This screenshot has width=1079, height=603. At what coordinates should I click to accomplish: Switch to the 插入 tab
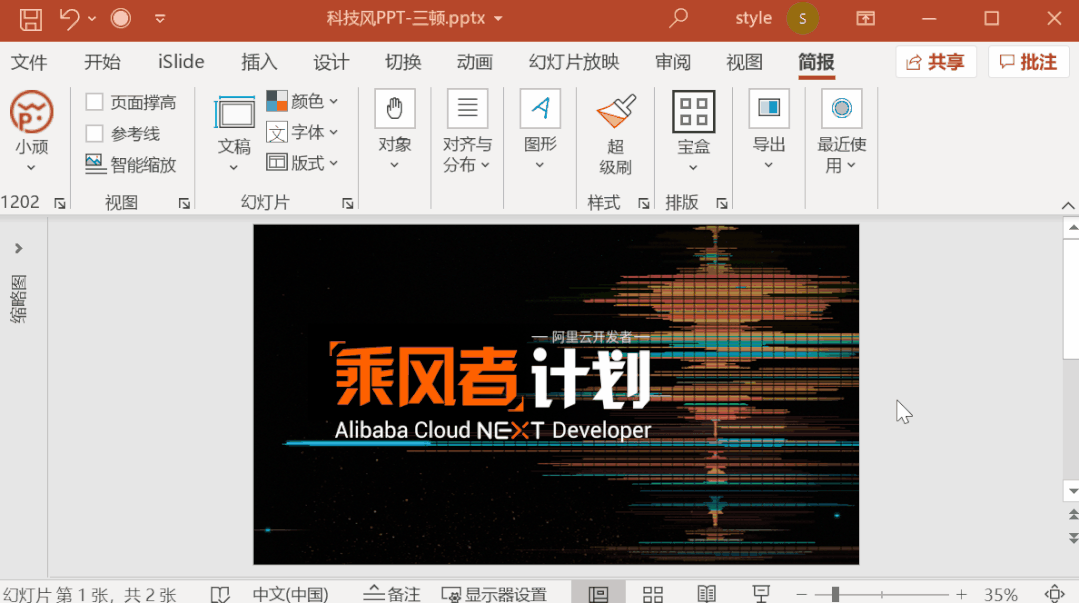pyautogui.click(x=259, y=62)
